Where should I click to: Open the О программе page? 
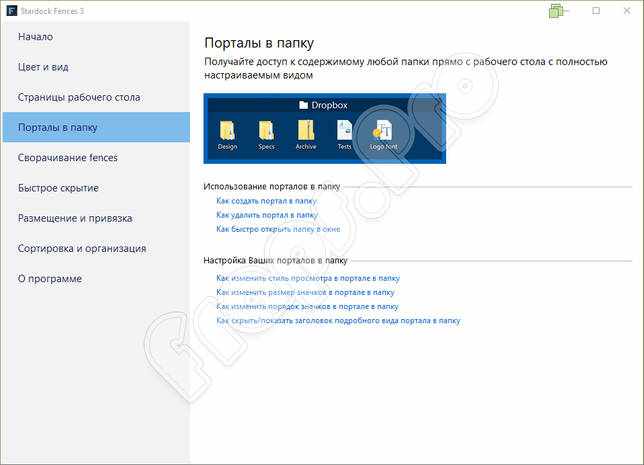coord(50,279)
